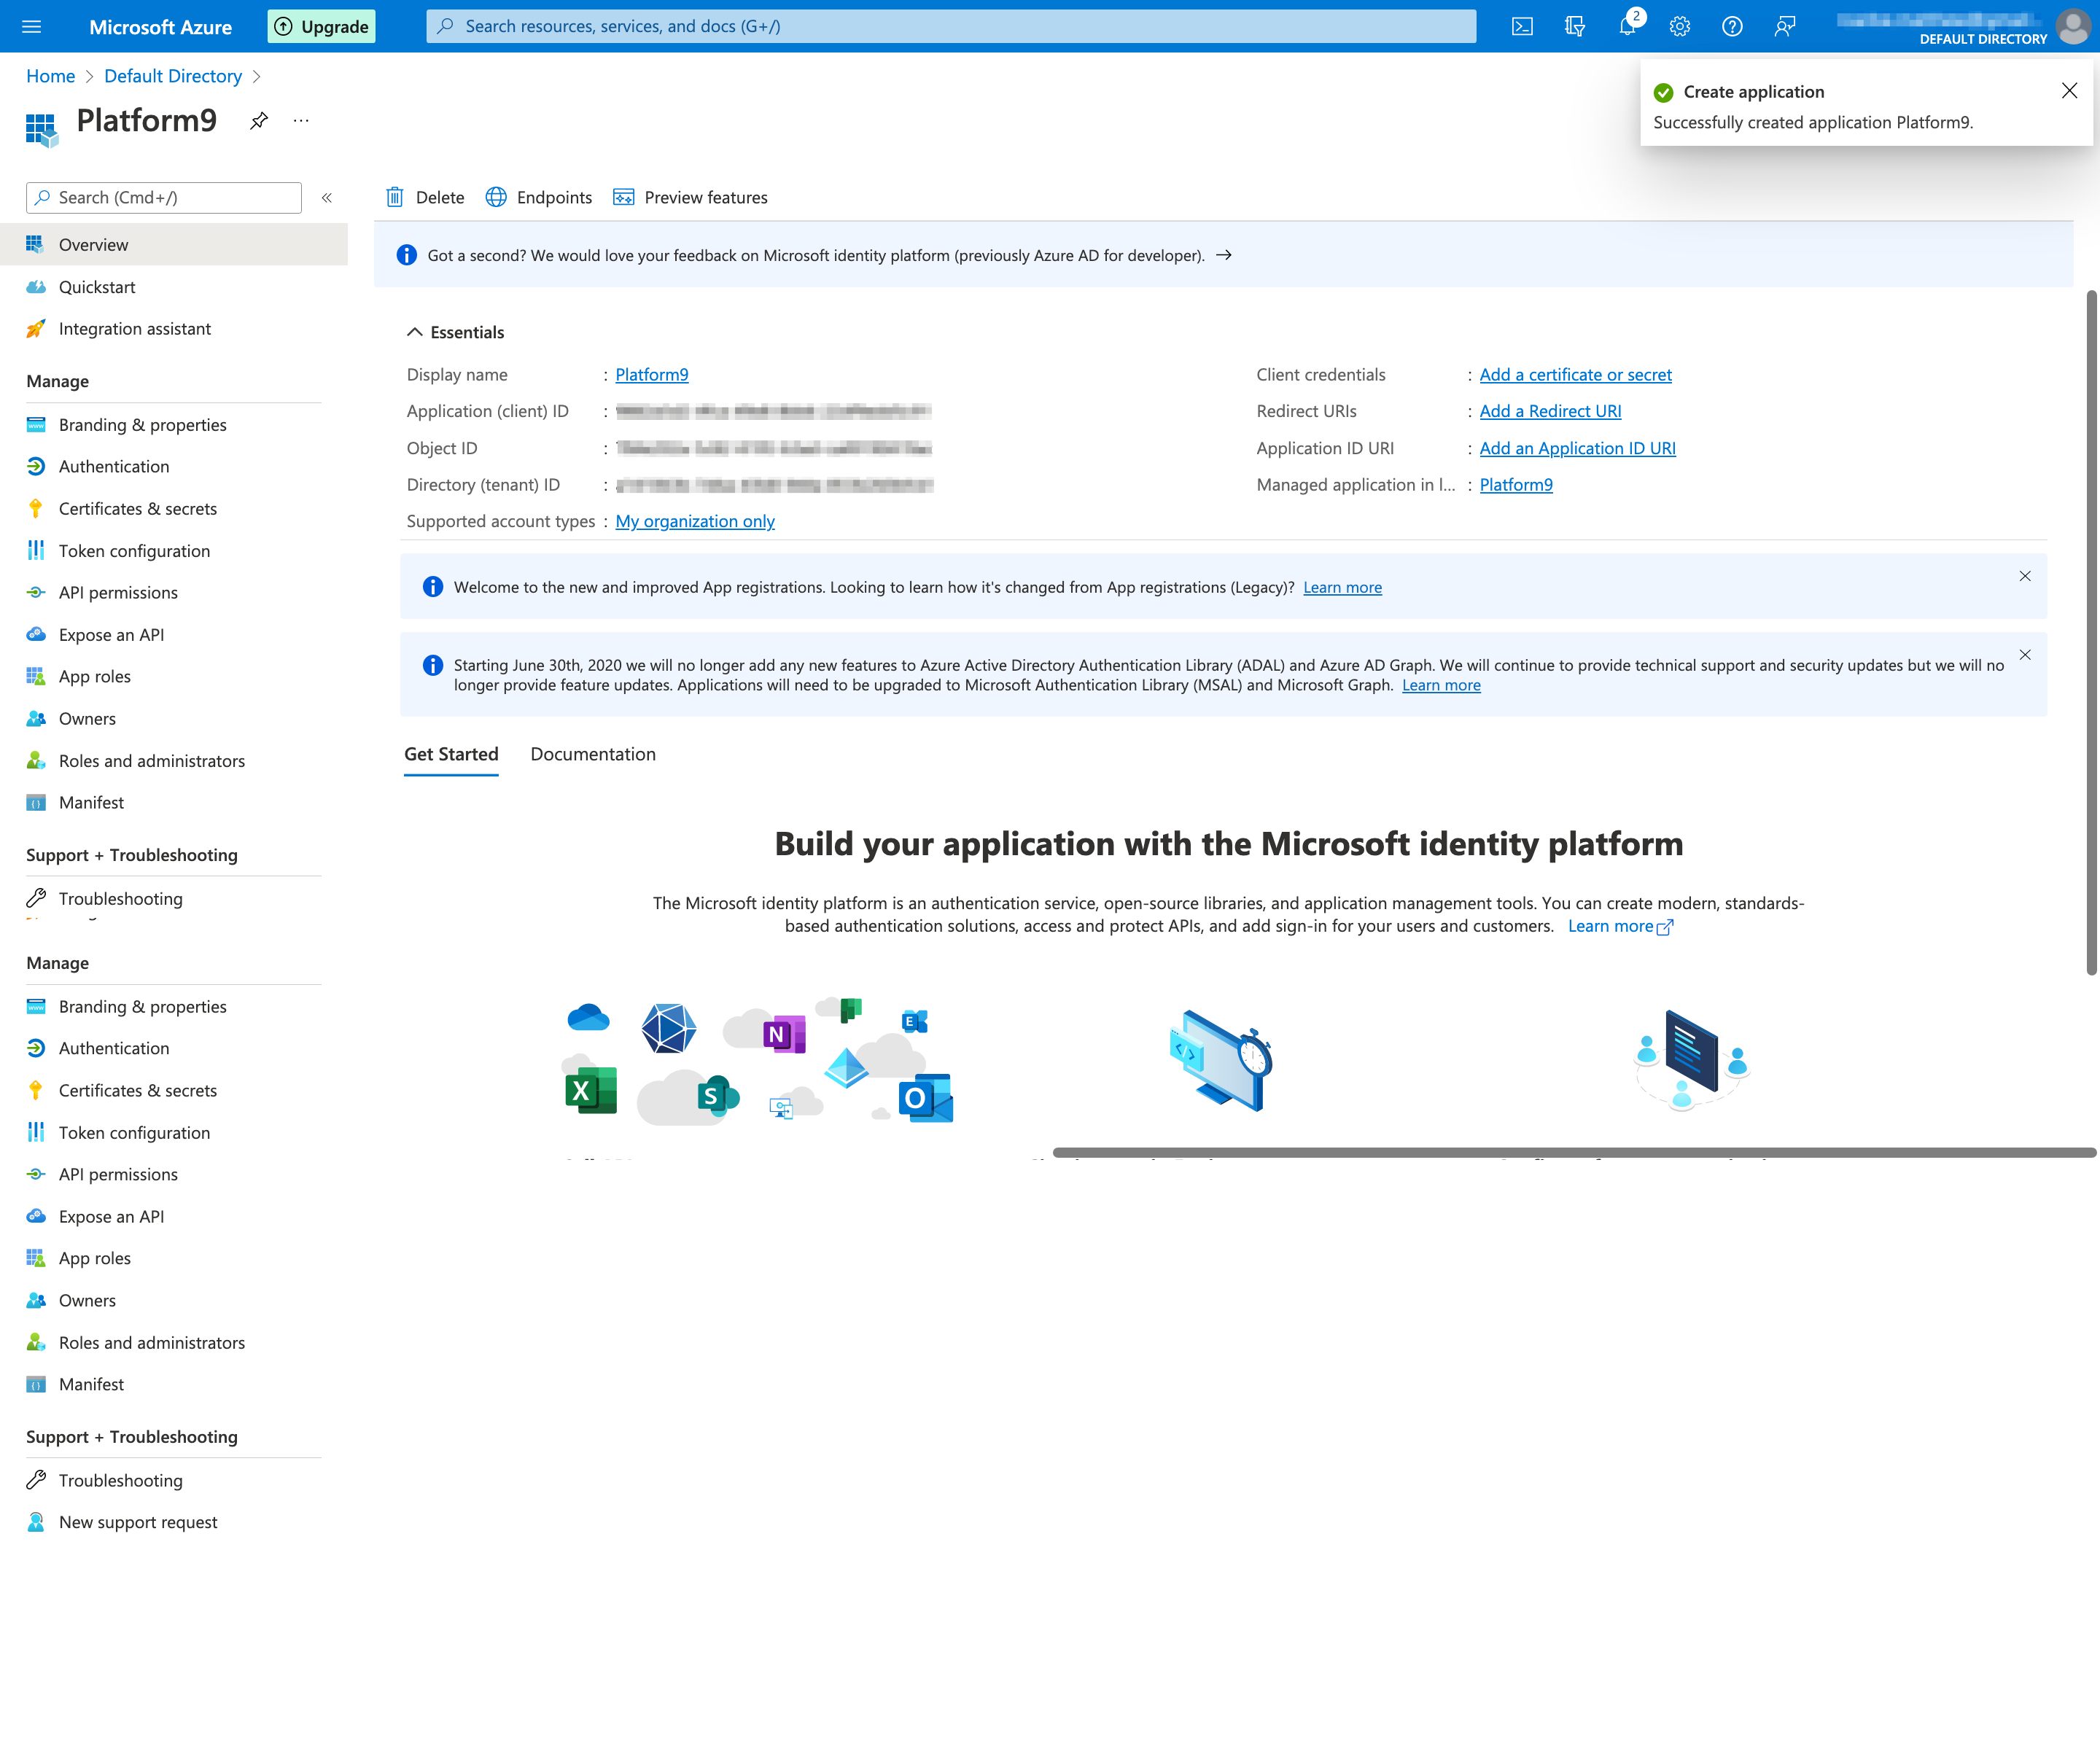Screen dimensions: 2100x1741
Task: Pin the Platform9 application page
Action: tap(259, 121)
